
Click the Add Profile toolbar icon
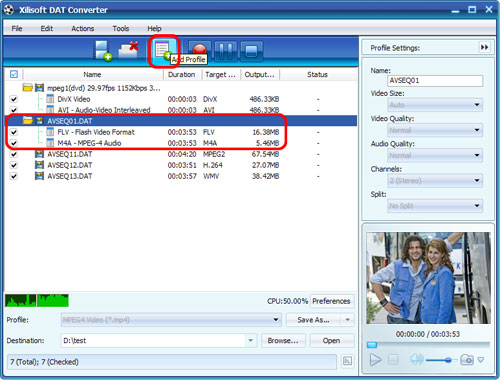tap(163, 51)
